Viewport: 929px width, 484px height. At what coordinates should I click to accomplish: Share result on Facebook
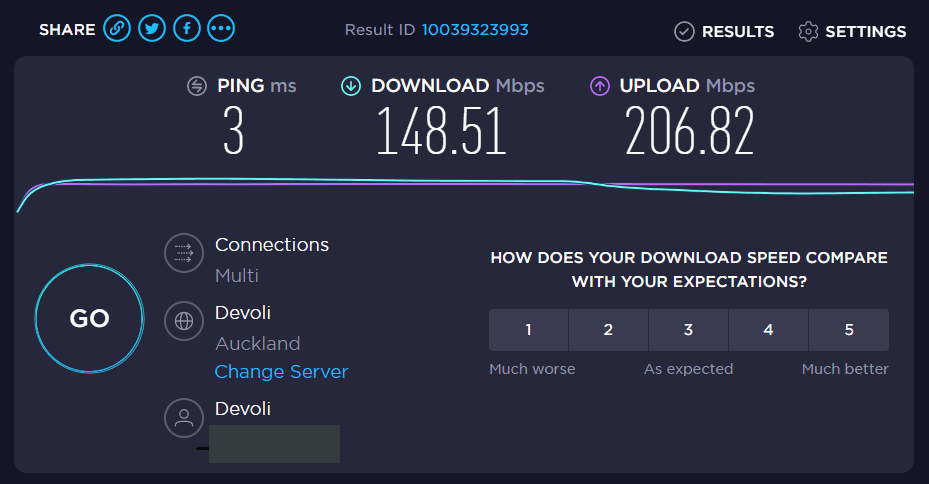(187, 29)
